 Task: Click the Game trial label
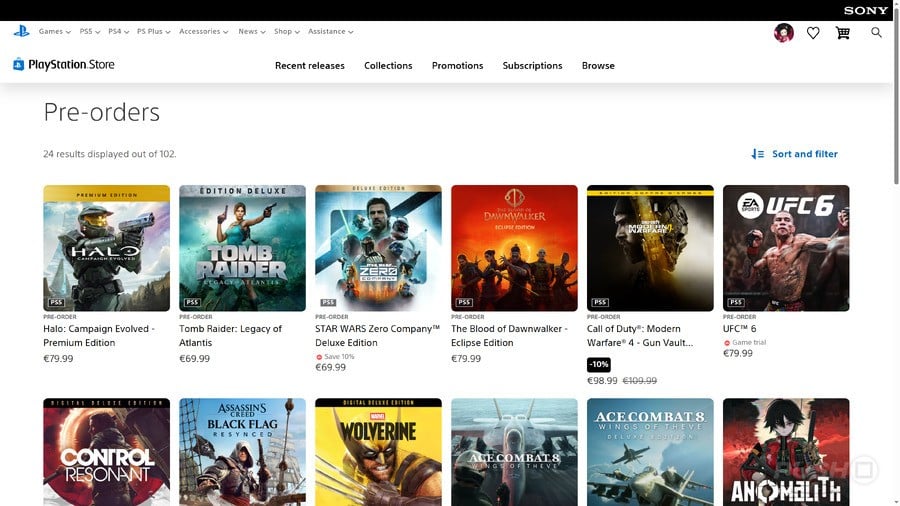point(744,342)
